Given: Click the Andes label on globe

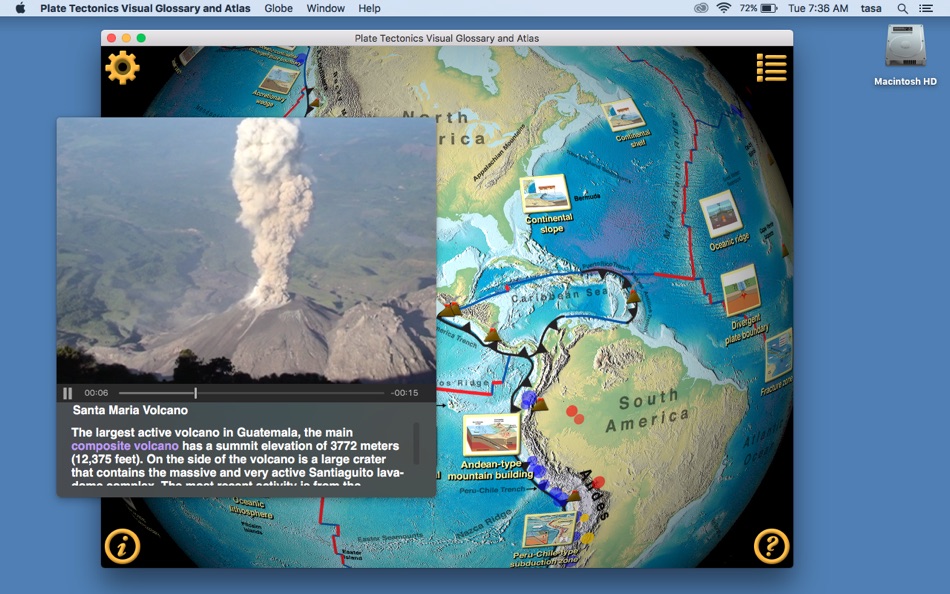Looking at the screenshot, I should (x=594, y=495).
